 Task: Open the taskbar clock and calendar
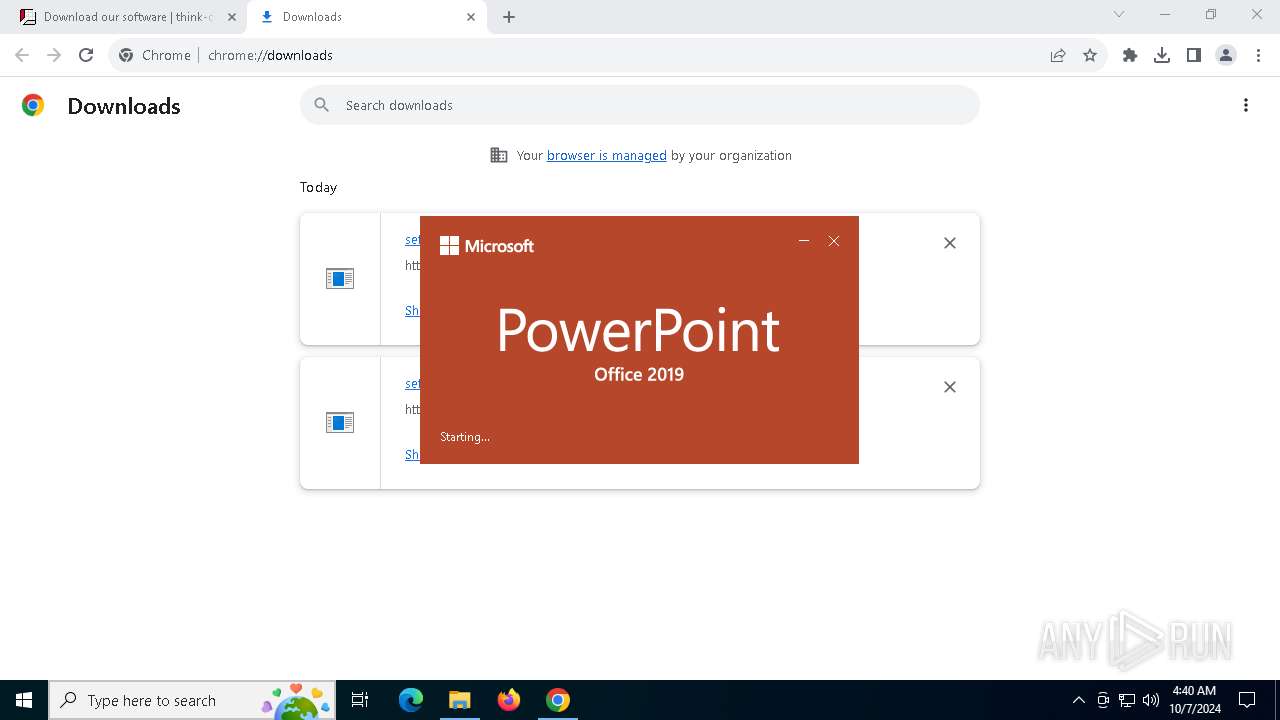coord(1194,700)
